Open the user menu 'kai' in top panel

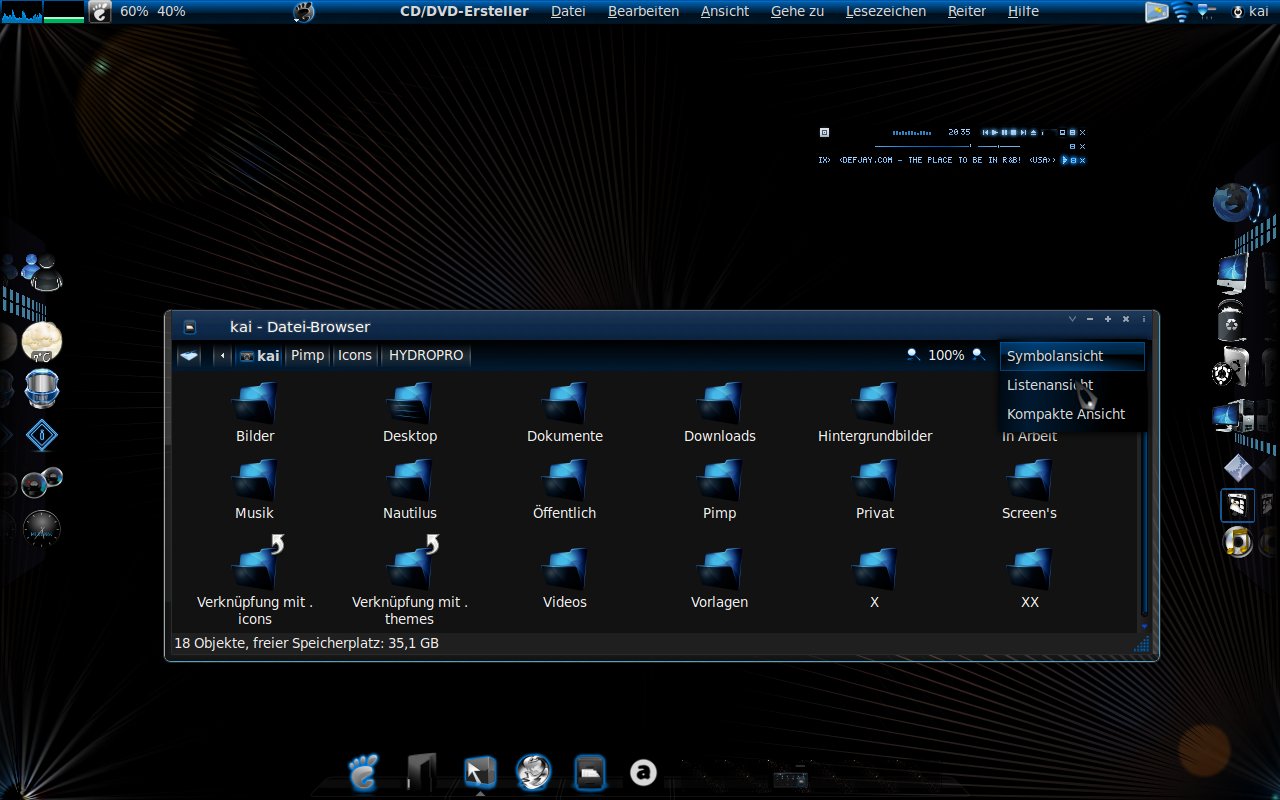tap(1250, 11)
